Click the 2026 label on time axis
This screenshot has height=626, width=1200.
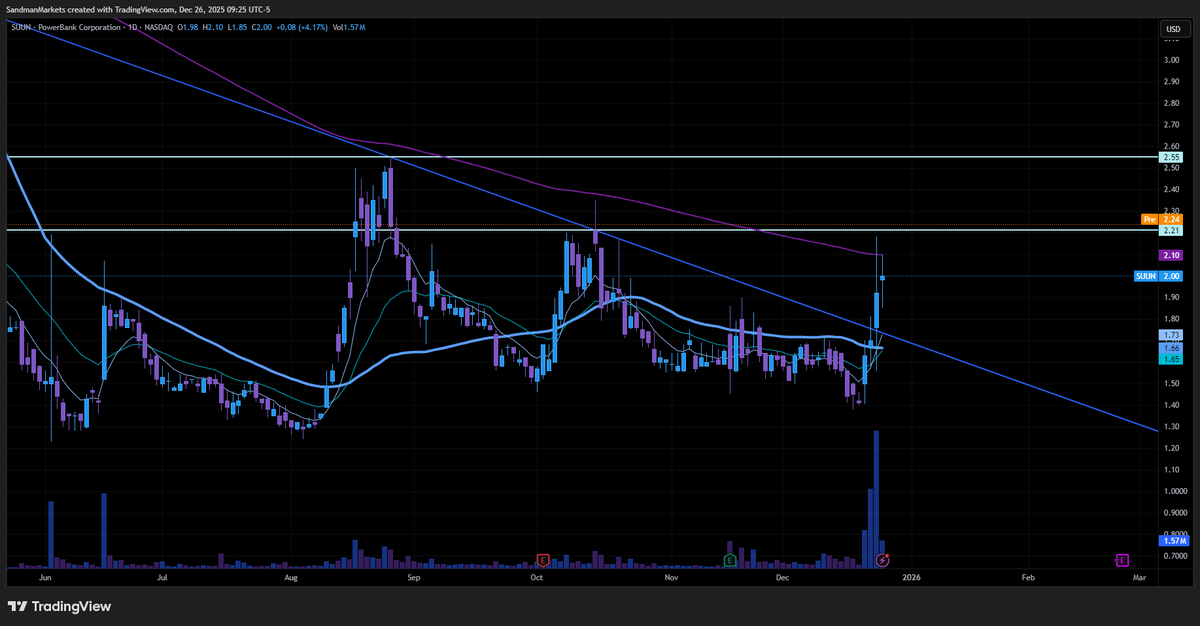coord(911,577)
